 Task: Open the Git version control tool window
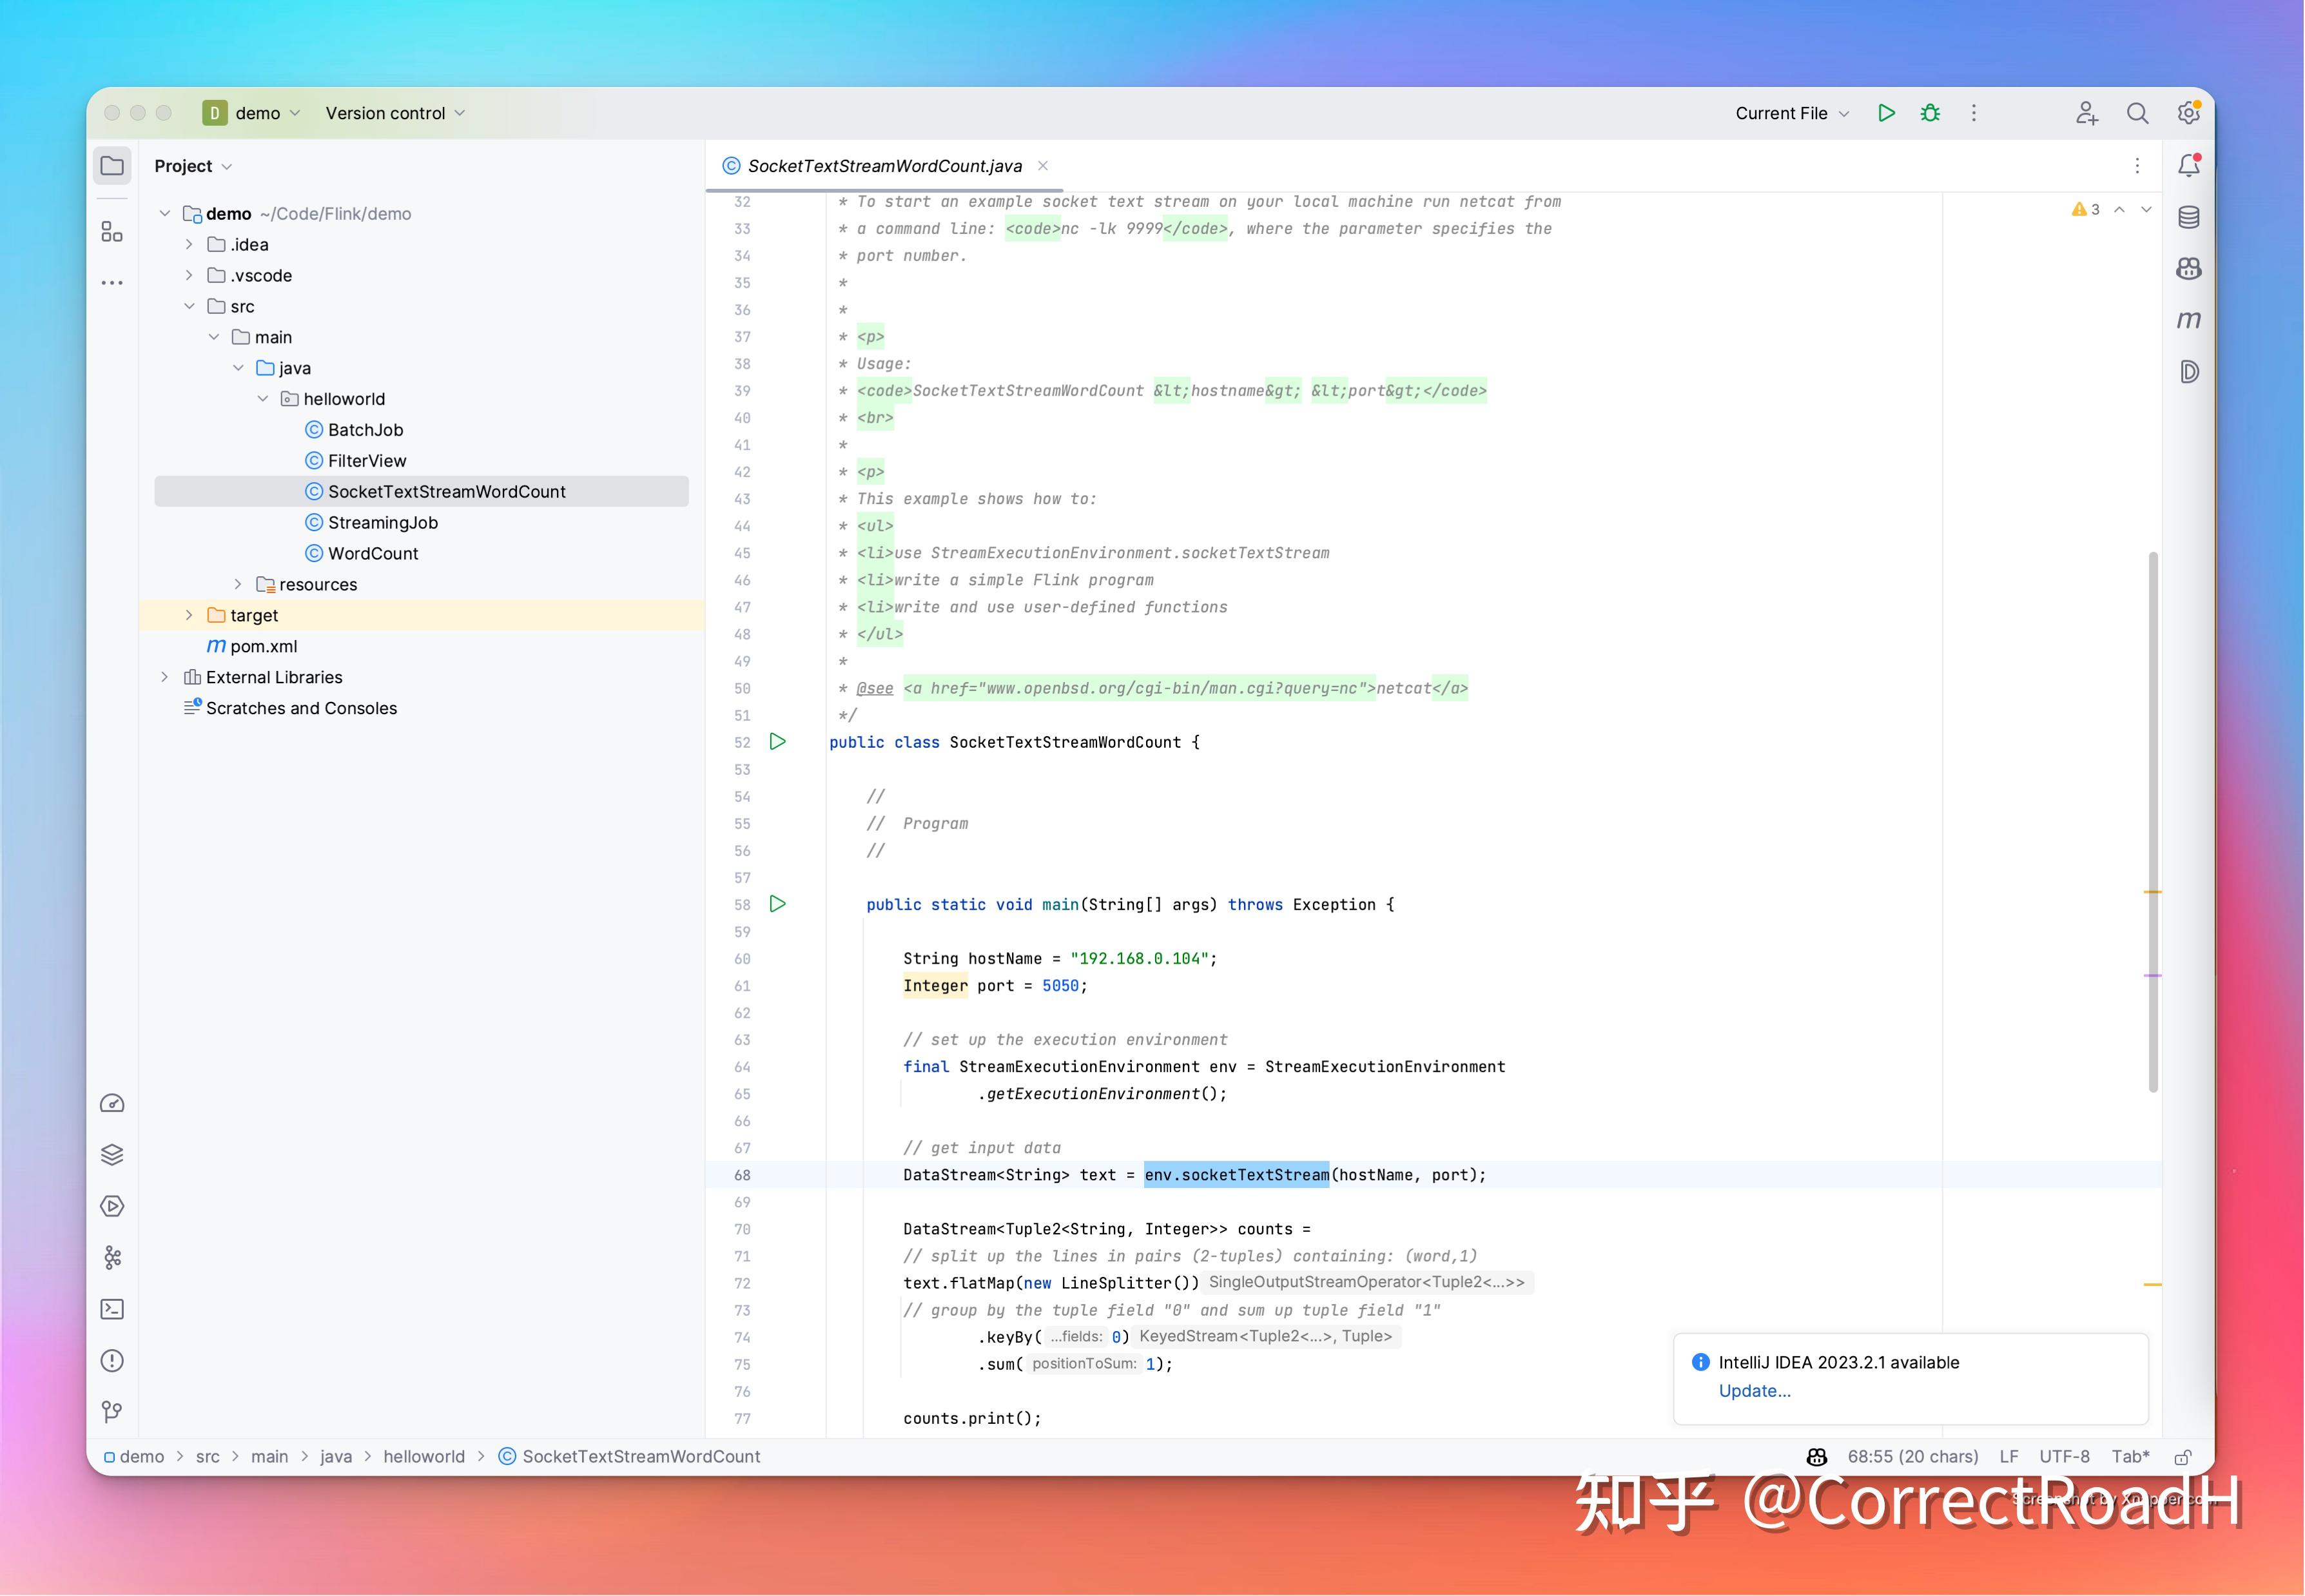coord(112,1411)
